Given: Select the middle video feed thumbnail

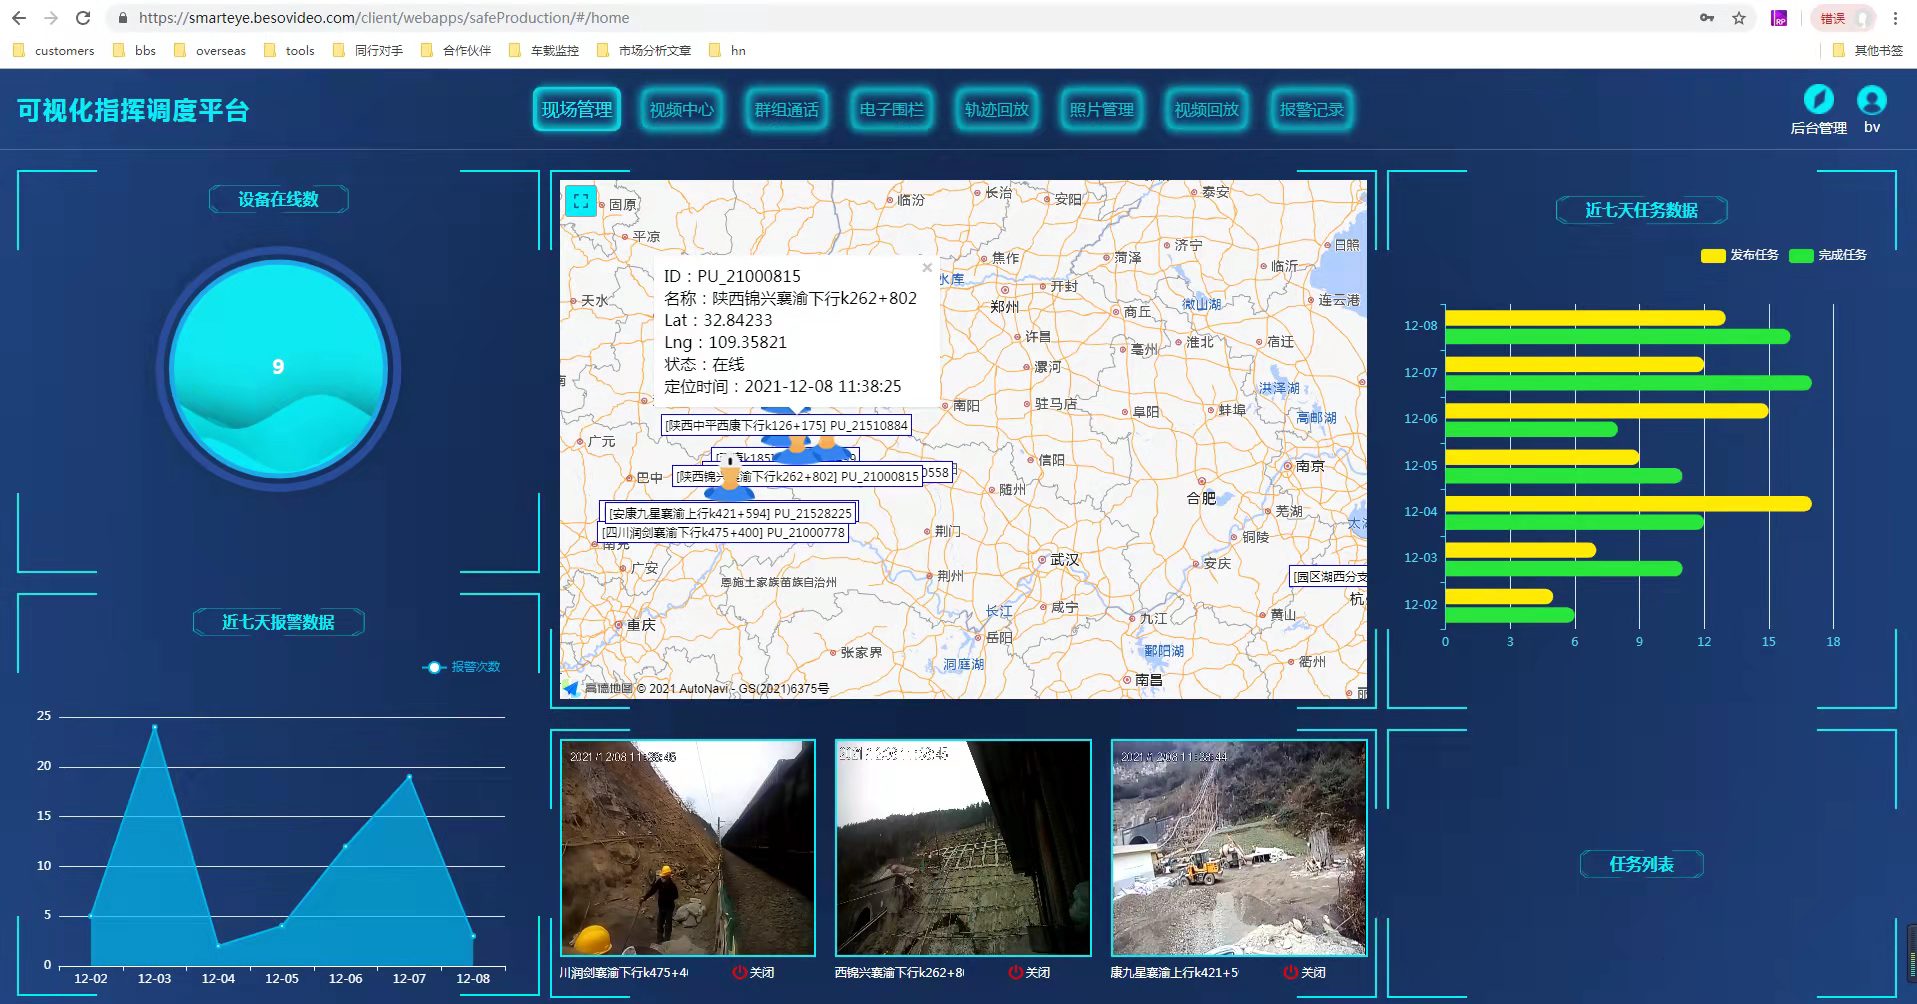Looking at the screenshot, I should 963,848.
